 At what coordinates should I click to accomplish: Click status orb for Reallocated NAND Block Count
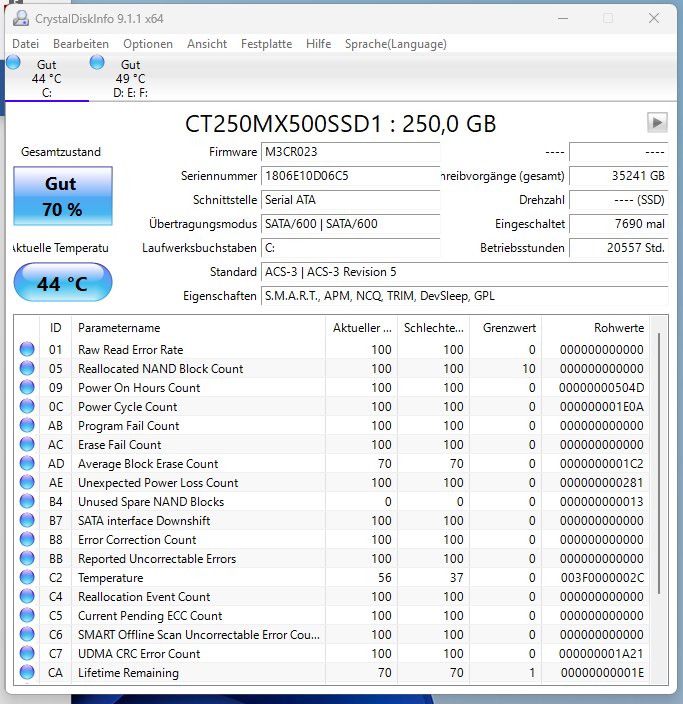click(x=27, y=368)
